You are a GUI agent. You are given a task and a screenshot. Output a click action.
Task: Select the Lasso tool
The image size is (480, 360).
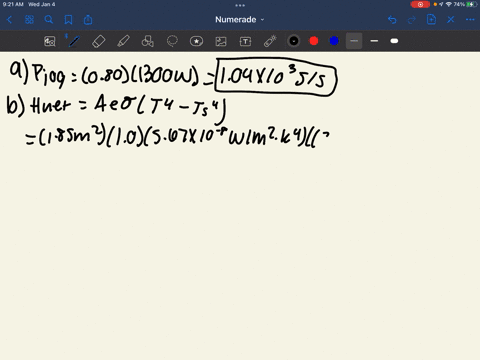click(172, 41)
